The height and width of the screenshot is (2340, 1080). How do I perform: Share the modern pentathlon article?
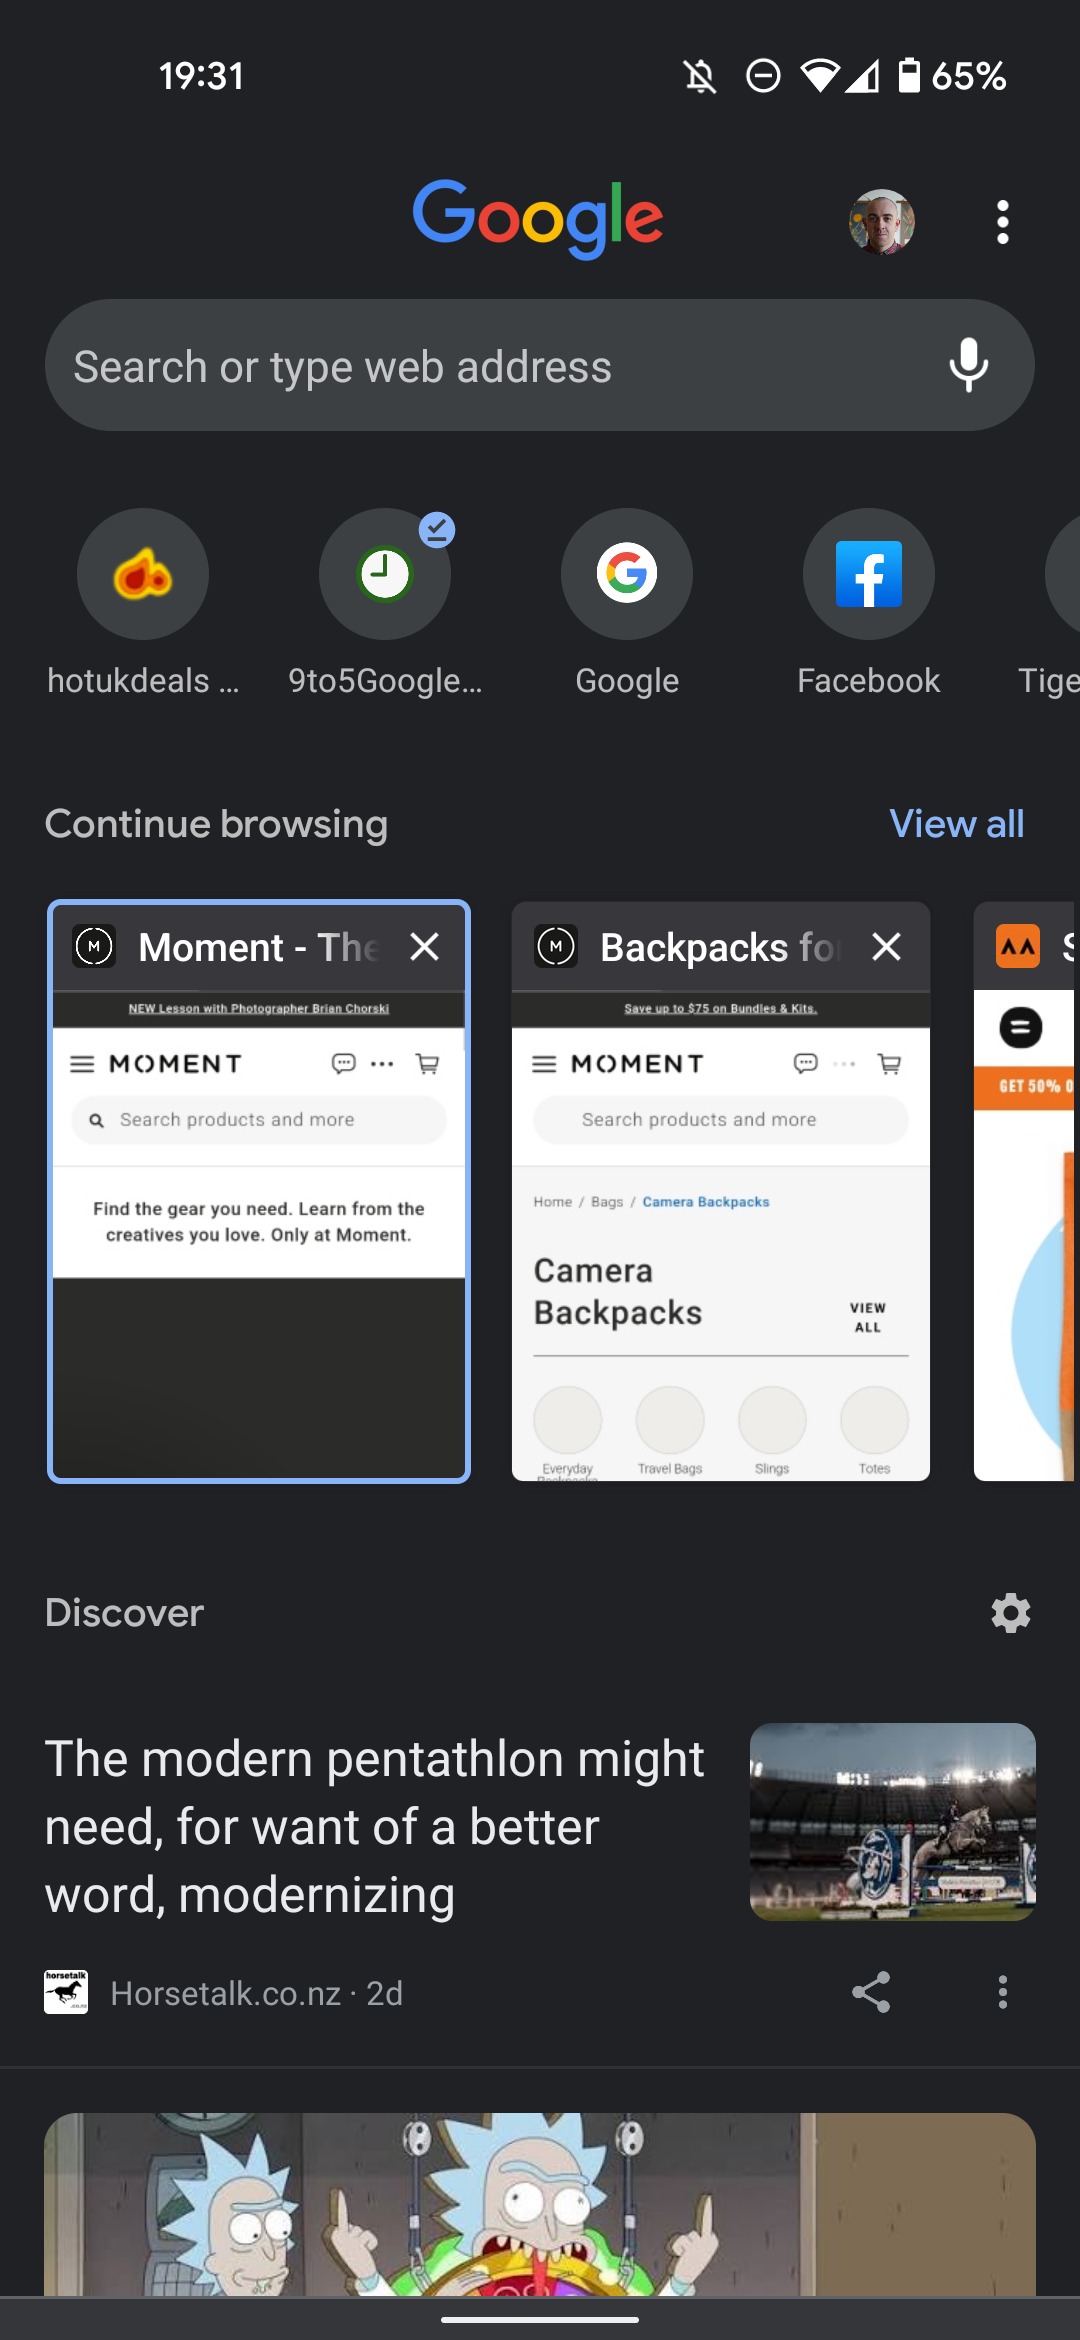(870, 1993)
